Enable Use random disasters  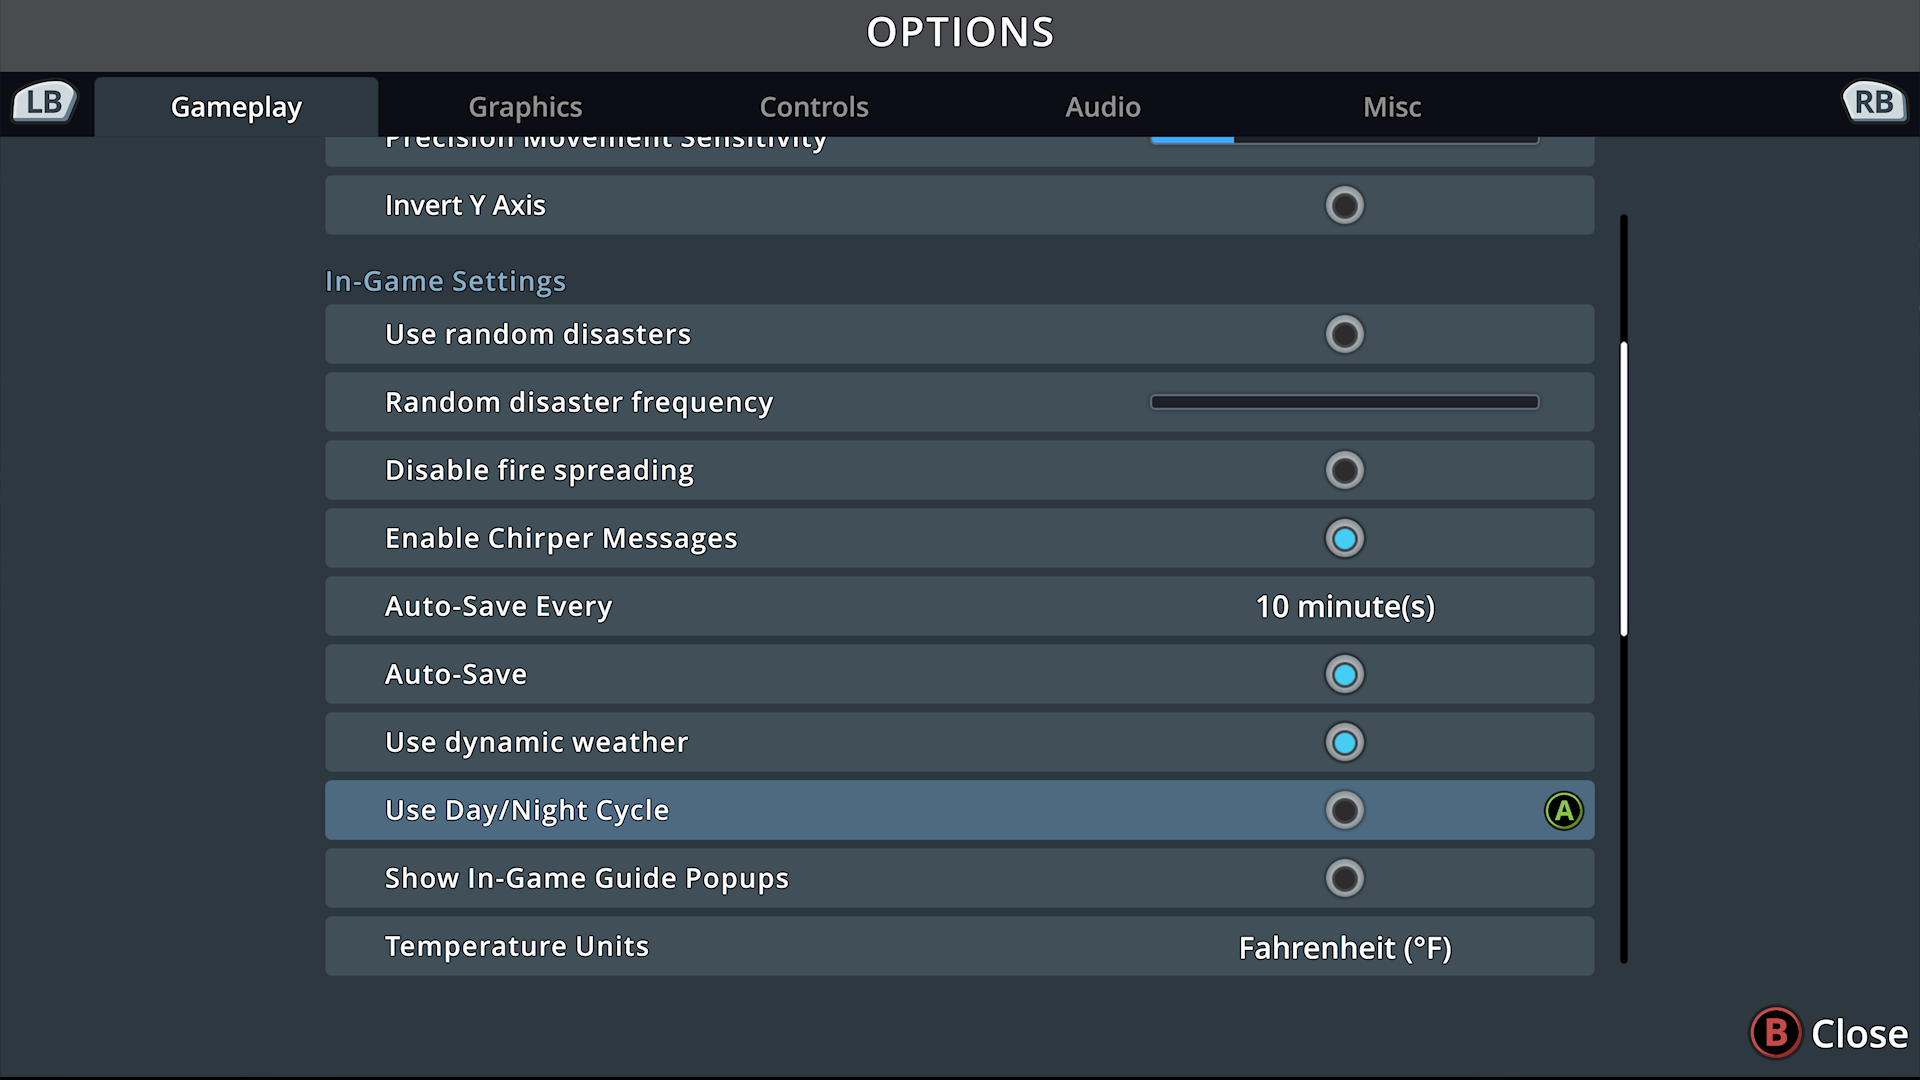(1345, 334)
